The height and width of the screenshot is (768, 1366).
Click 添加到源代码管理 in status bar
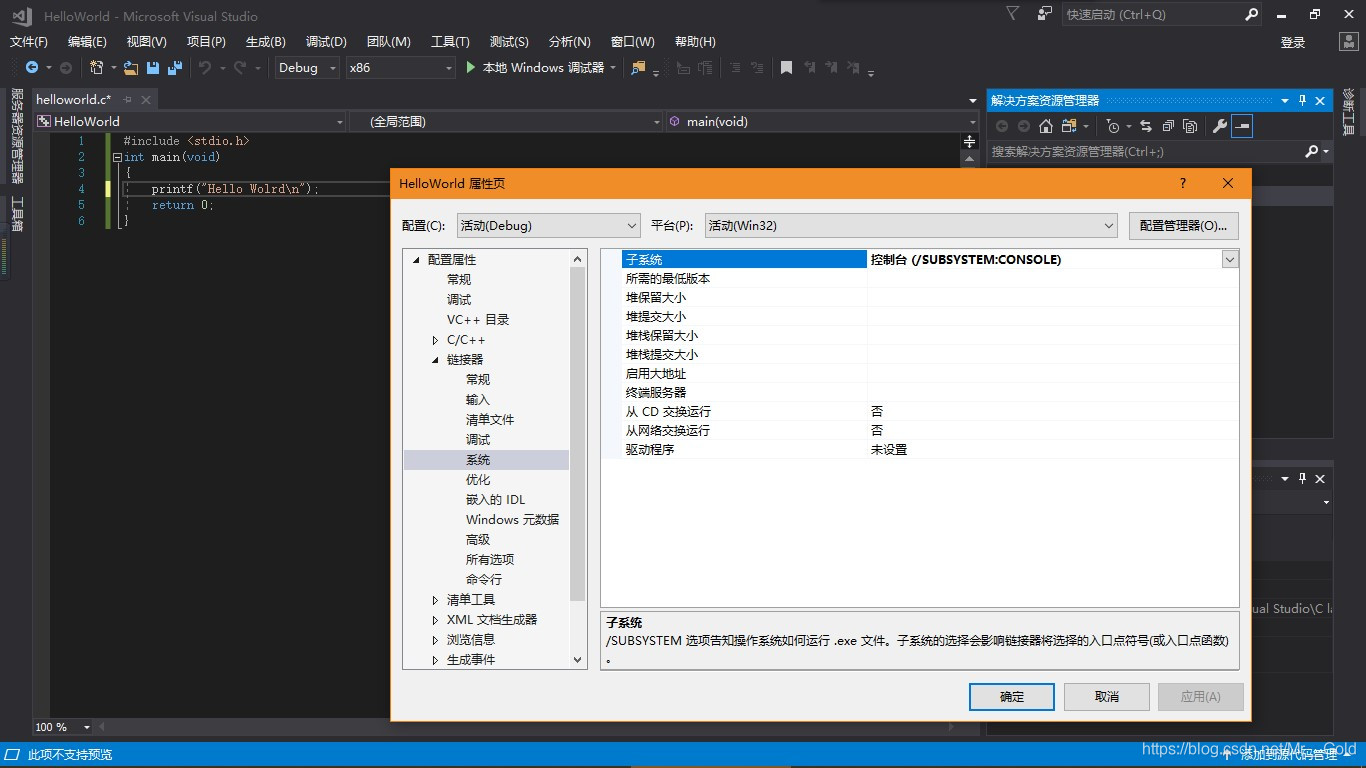pos(1289,755)
